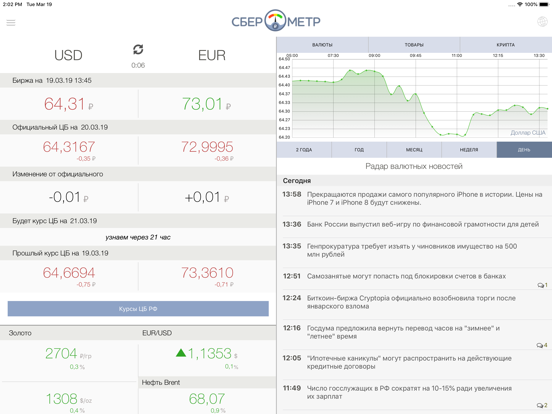
Task: Switch to the Валюты tab
Action: coord(322,45)
